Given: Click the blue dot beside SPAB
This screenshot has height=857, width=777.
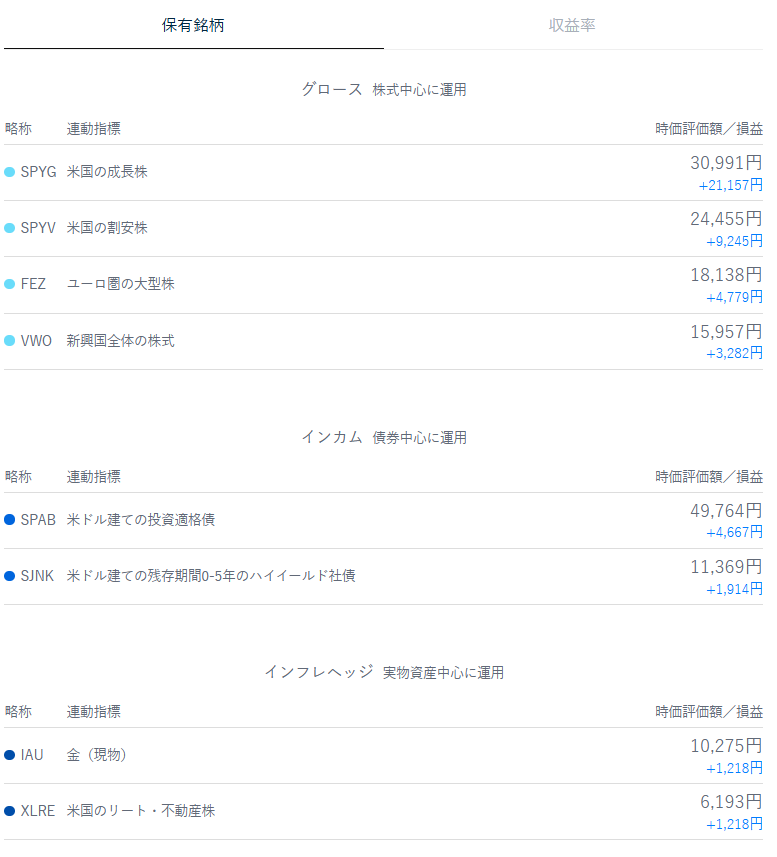Looking at the screenshot, I should pyautogui.click(x=10, y=520).
